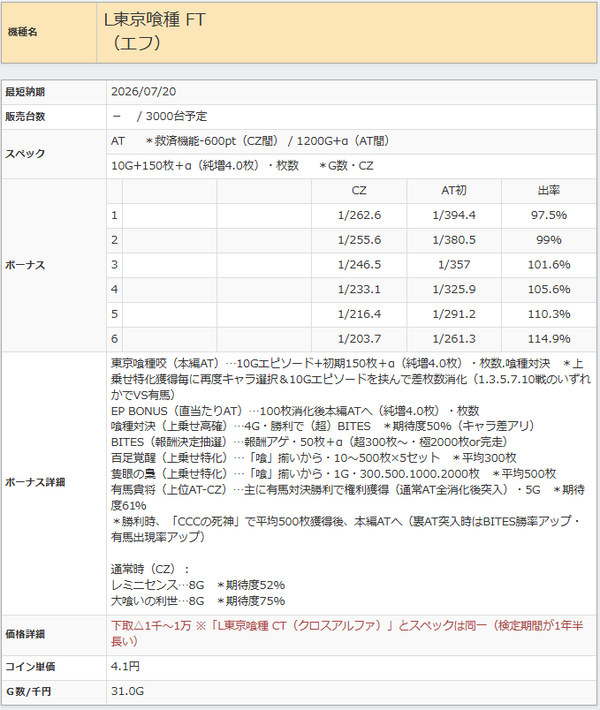Click the 出率 column header
The image size is (600, 710).
coord(548,191)
